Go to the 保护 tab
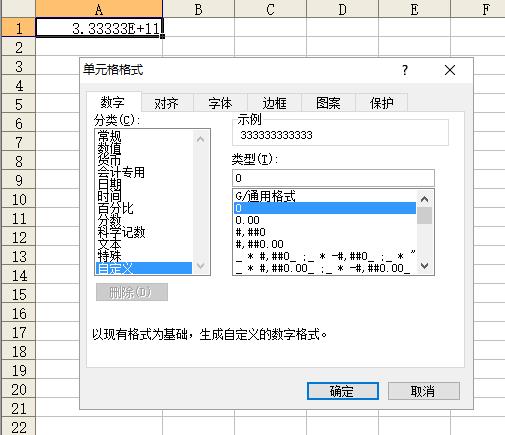This screenshot has height=435, width=505. [382, 103]
